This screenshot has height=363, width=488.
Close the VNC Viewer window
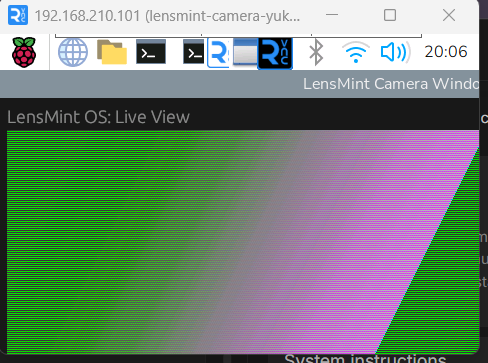point(449,15)
